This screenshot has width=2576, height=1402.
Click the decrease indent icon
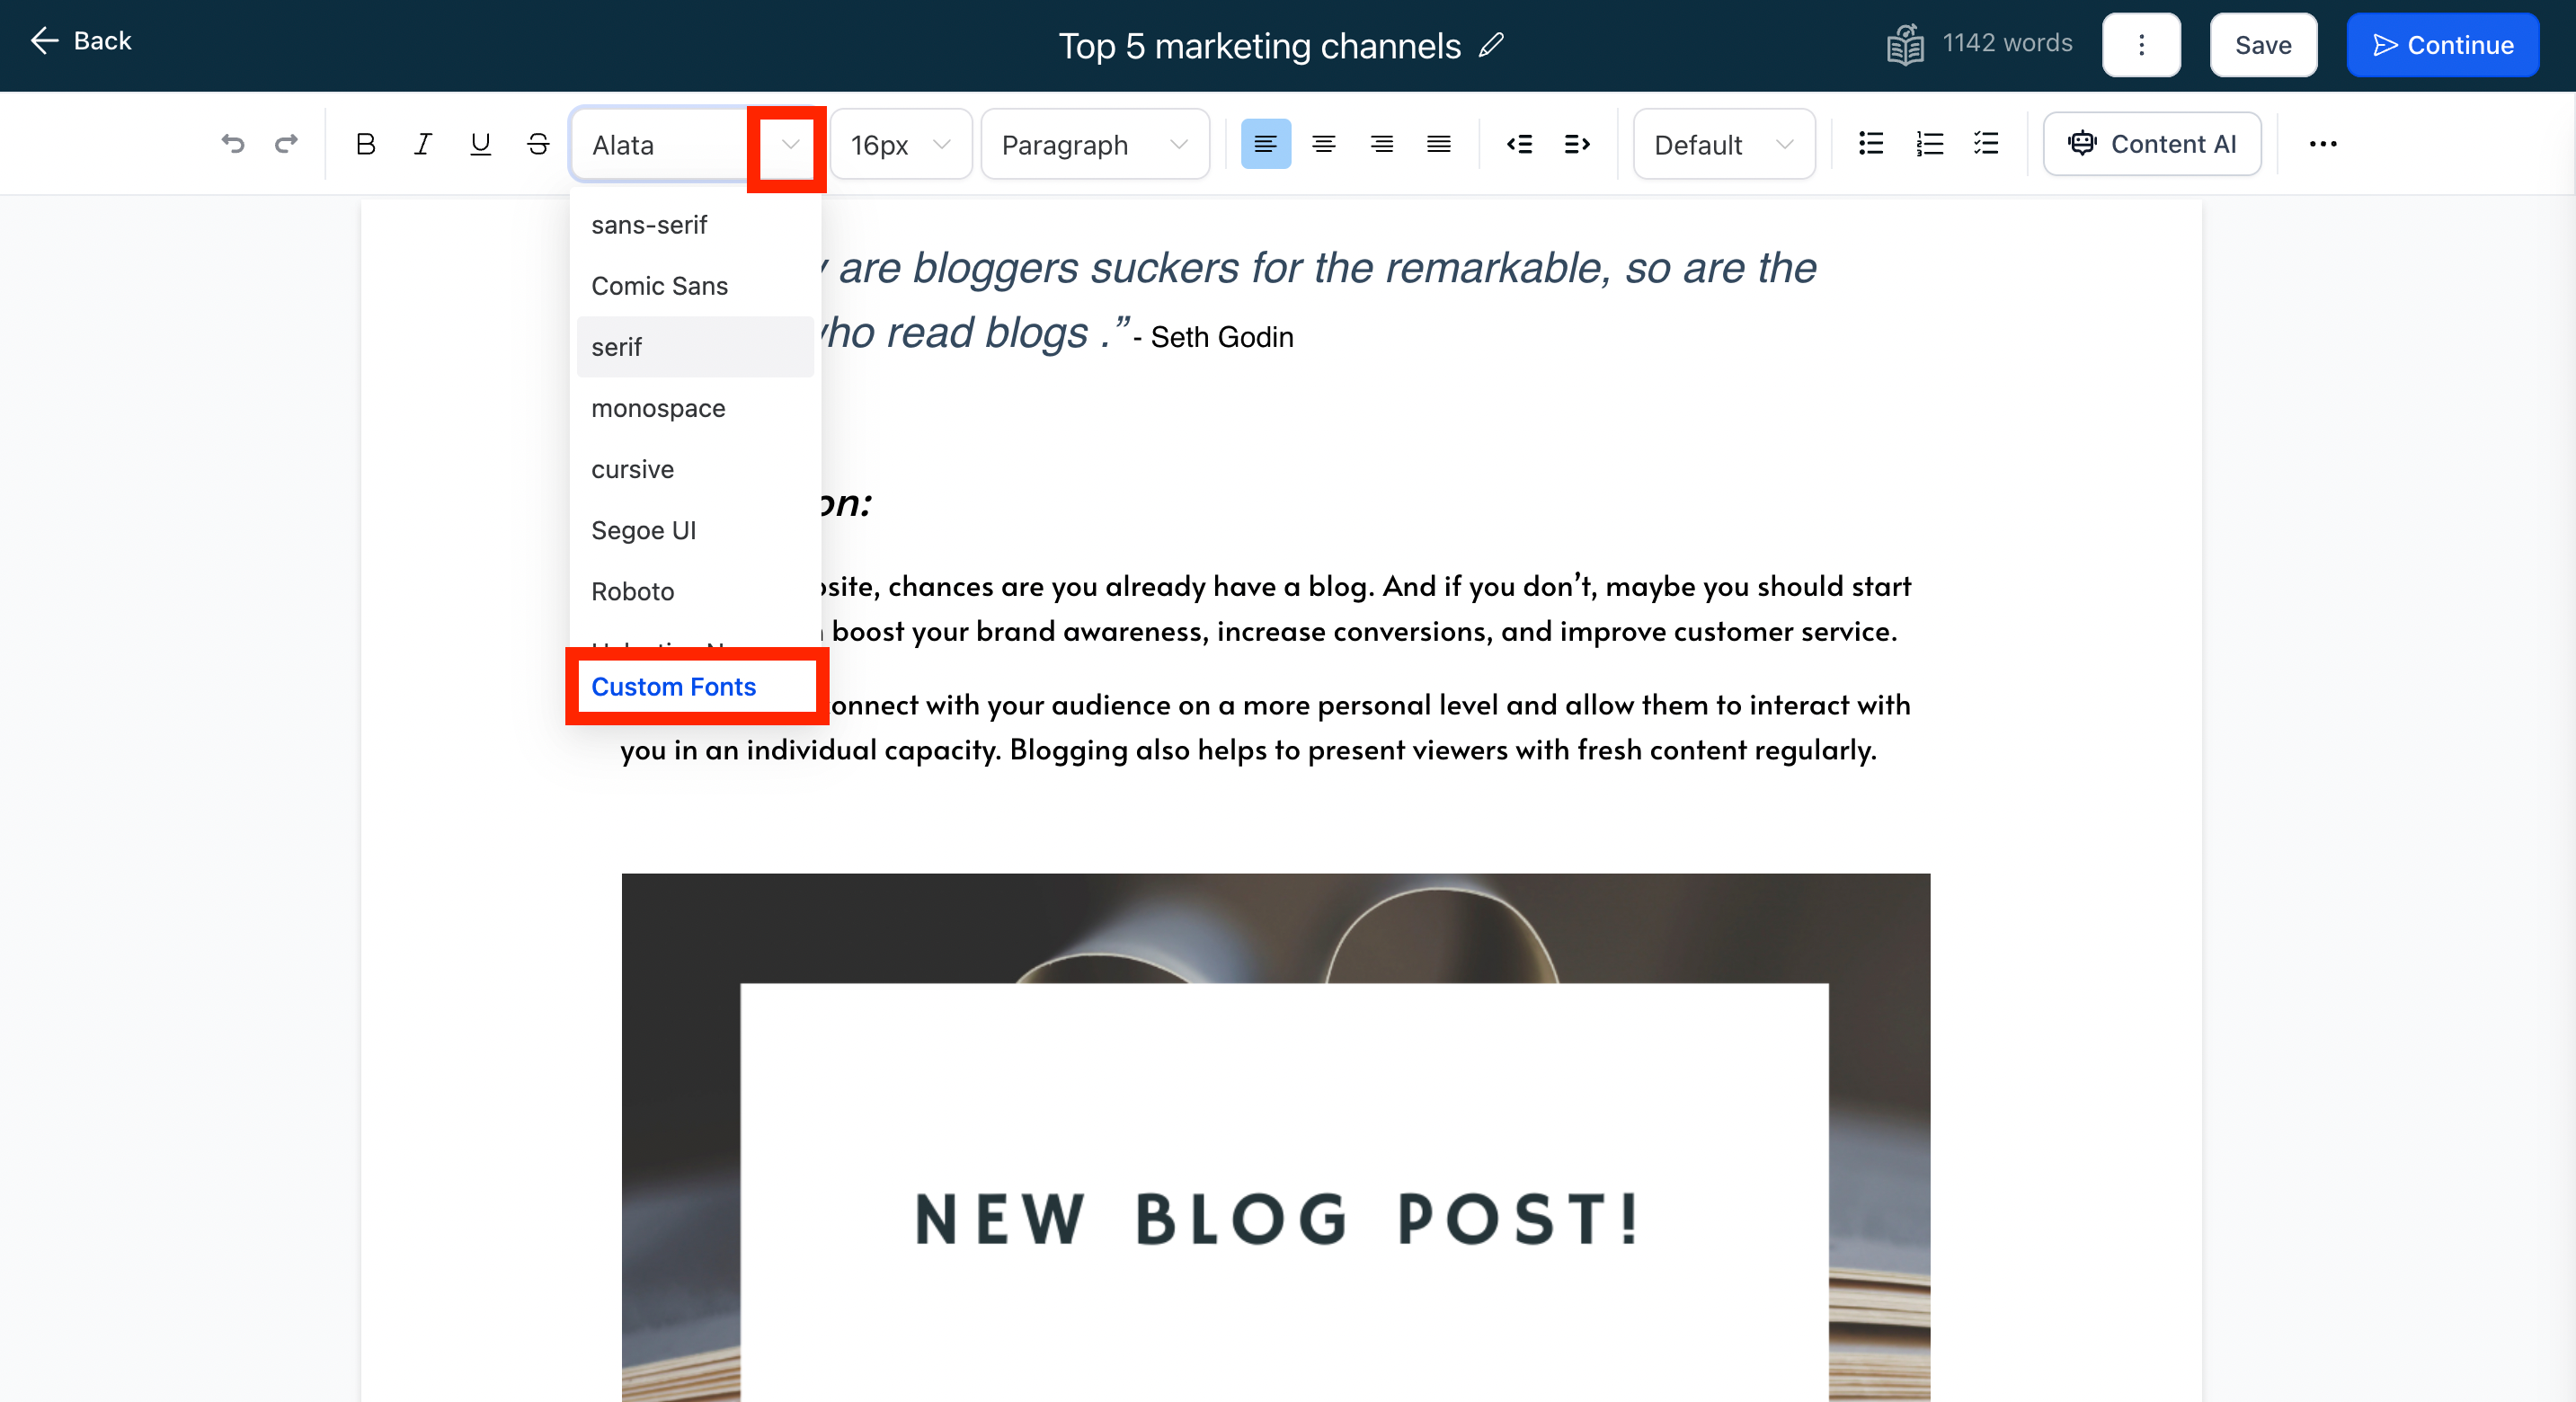click(1517, 143)
